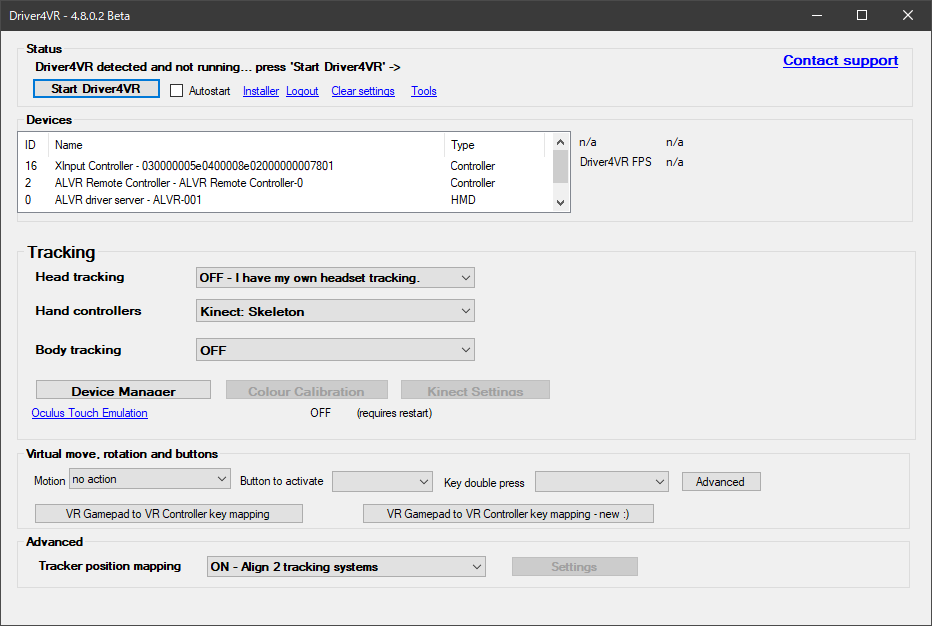Enable the Autostart checkbox
Image resolution: width=932 pixels, height=626 pixels.
coord(177,91)
